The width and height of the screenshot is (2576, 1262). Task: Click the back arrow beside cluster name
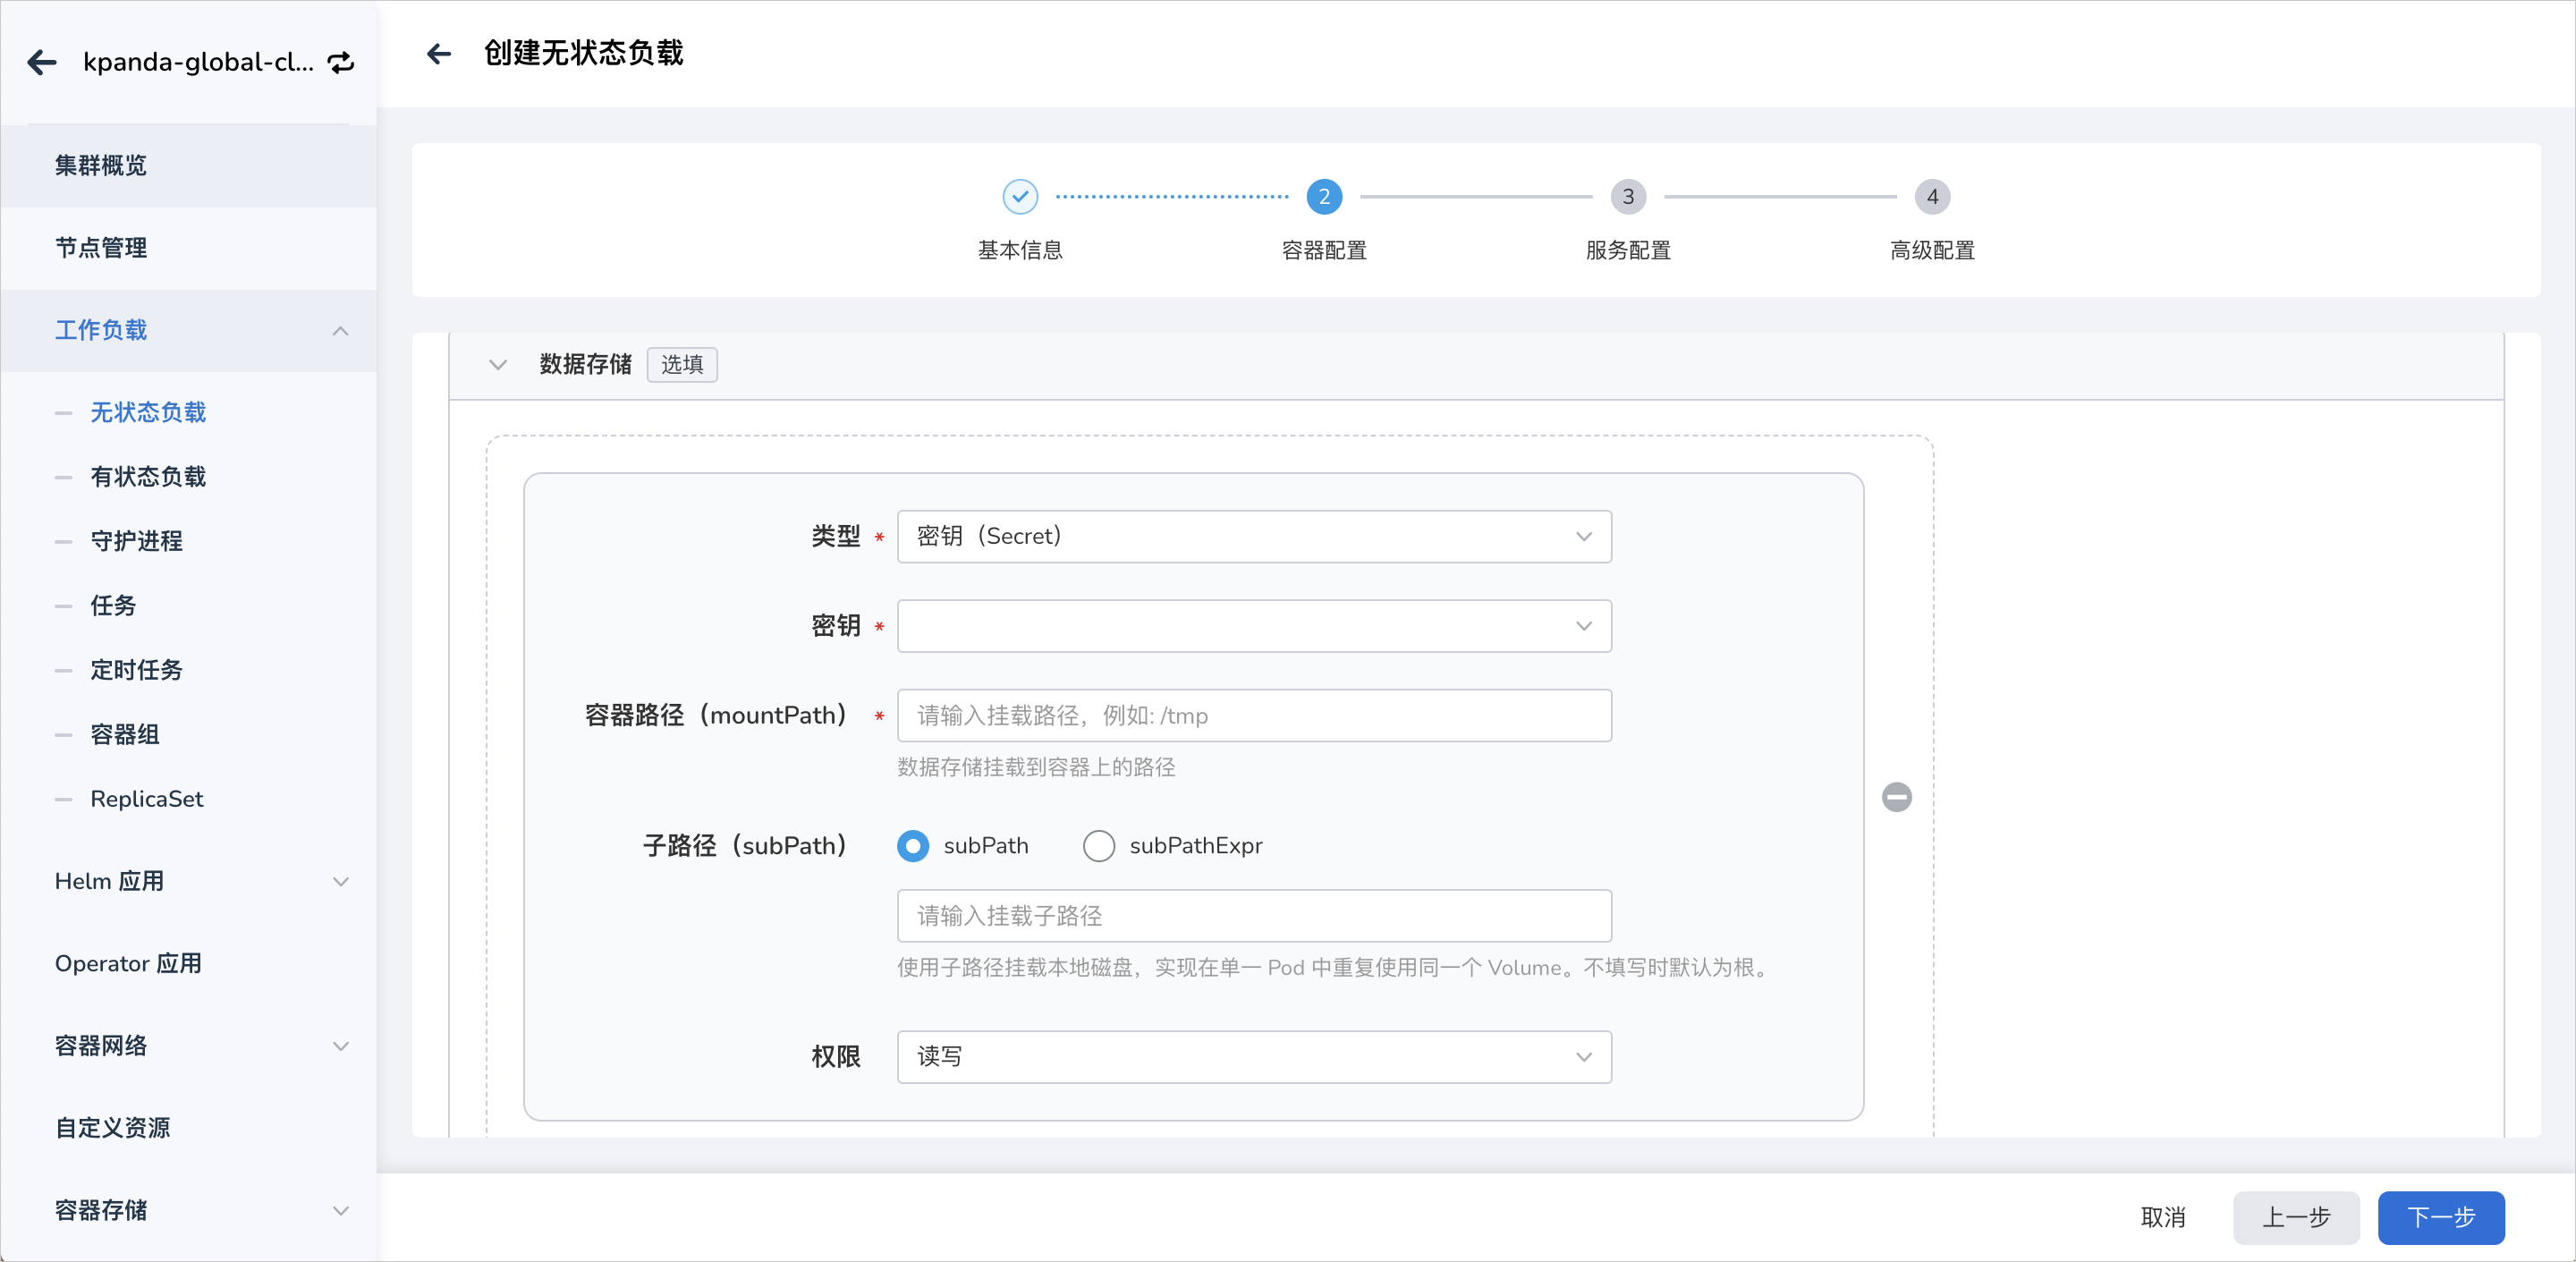tap(41, 62)
